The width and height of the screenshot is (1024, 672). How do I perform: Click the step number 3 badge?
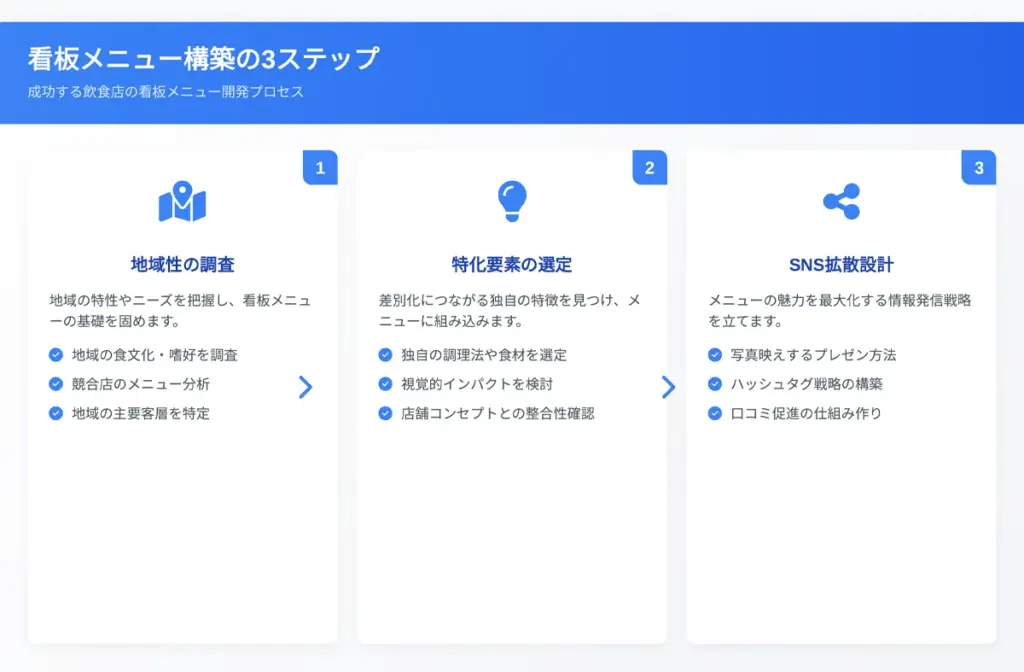979,168
